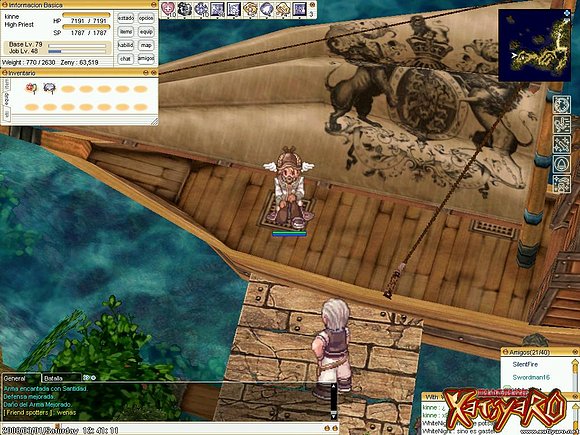
Task: Click the second status buff icon on right edge
Action: pyautogui.click(x=562, y=124)
